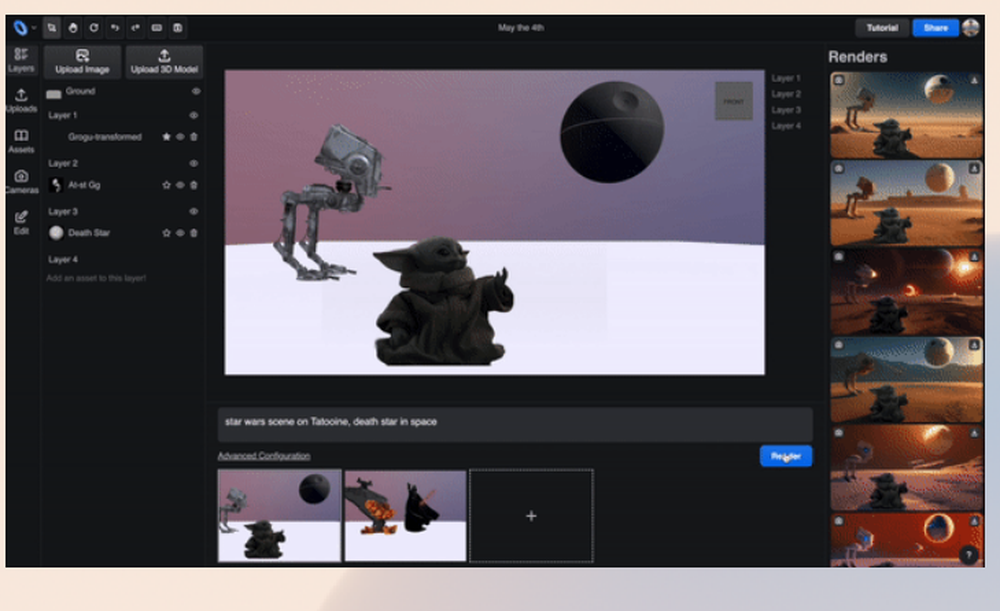
Task: Click the Upload 3D Model button
Action: coord(164,62)
